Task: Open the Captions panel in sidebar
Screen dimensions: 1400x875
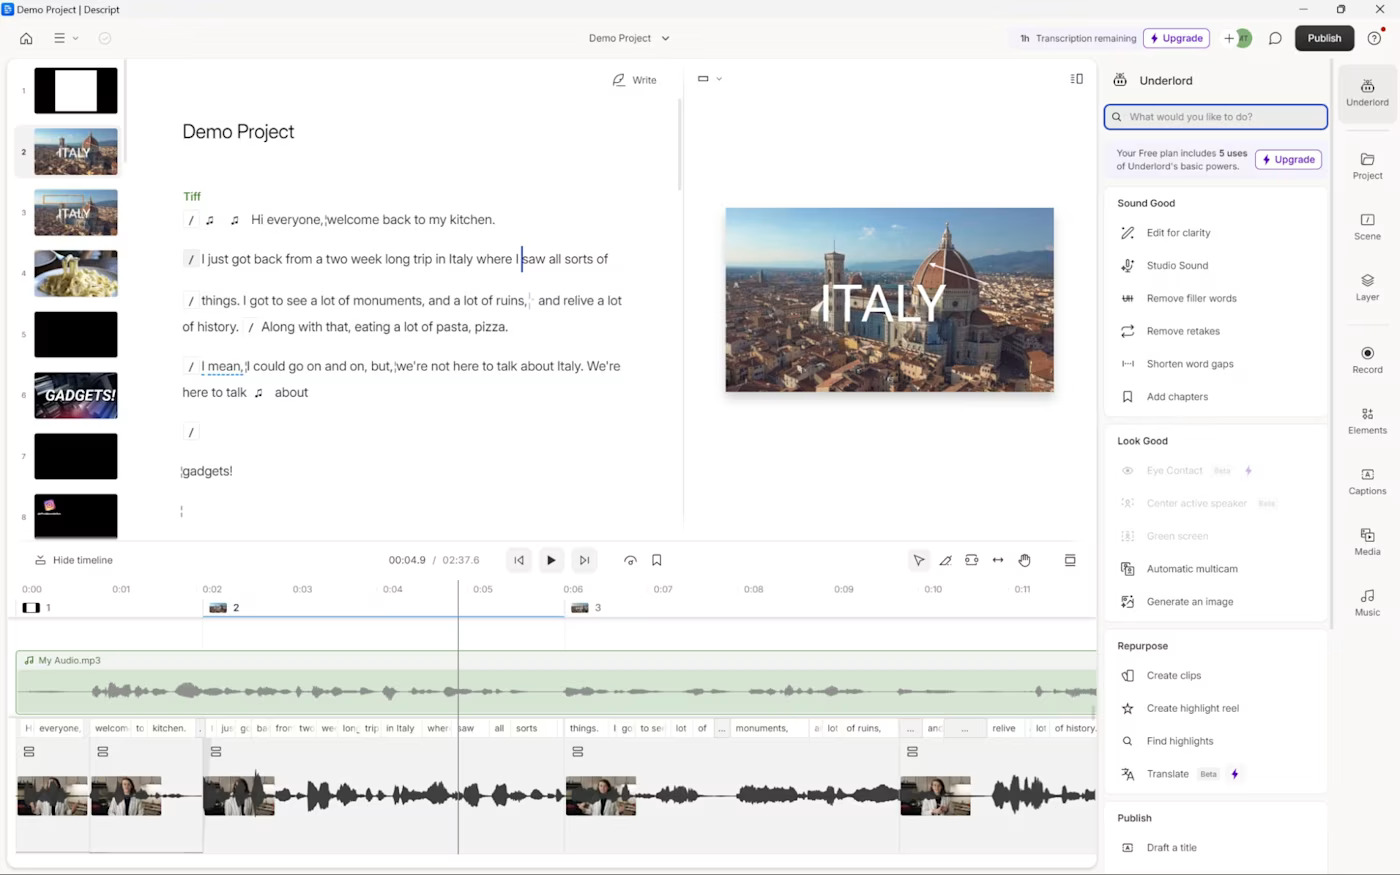Action: [1367, 480]
